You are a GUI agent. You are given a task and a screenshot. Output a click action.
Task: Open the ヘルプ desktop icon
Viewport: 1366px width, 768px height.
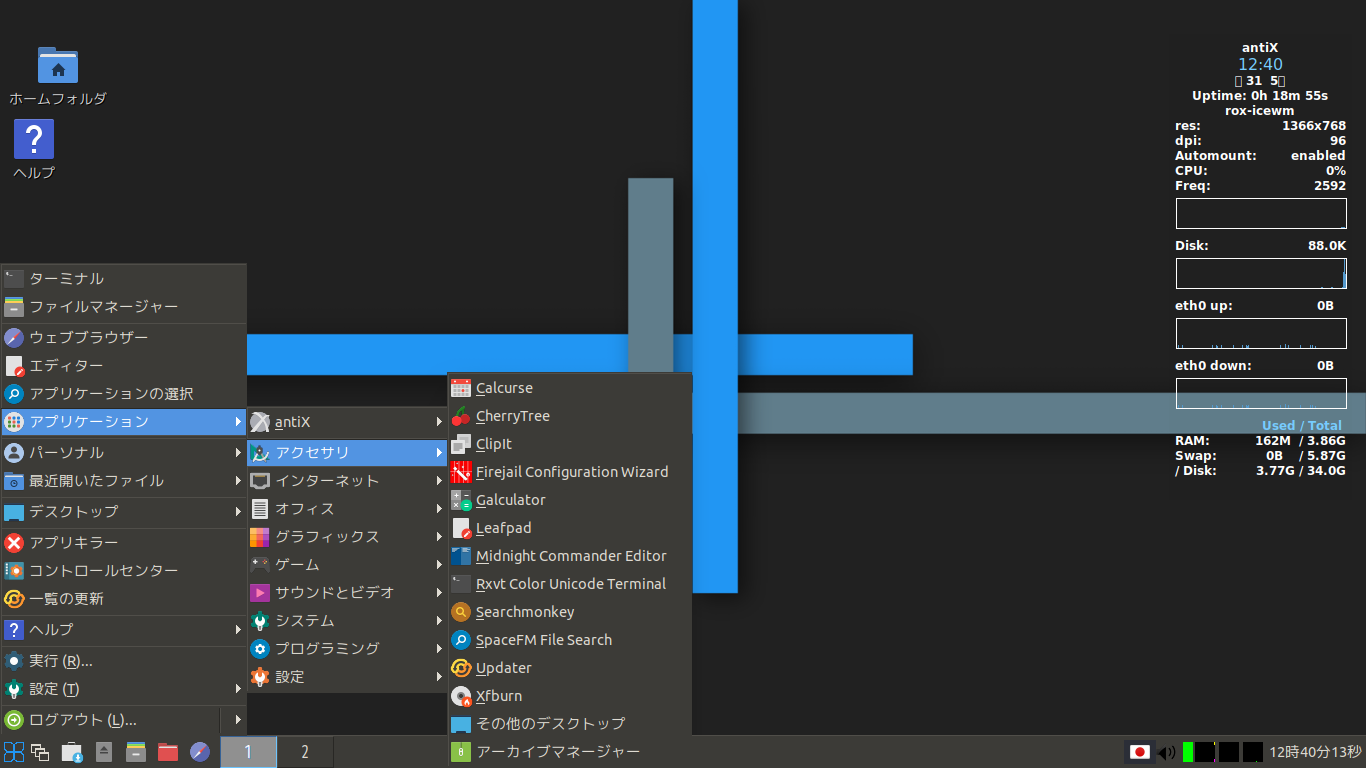tap(34, 150)
